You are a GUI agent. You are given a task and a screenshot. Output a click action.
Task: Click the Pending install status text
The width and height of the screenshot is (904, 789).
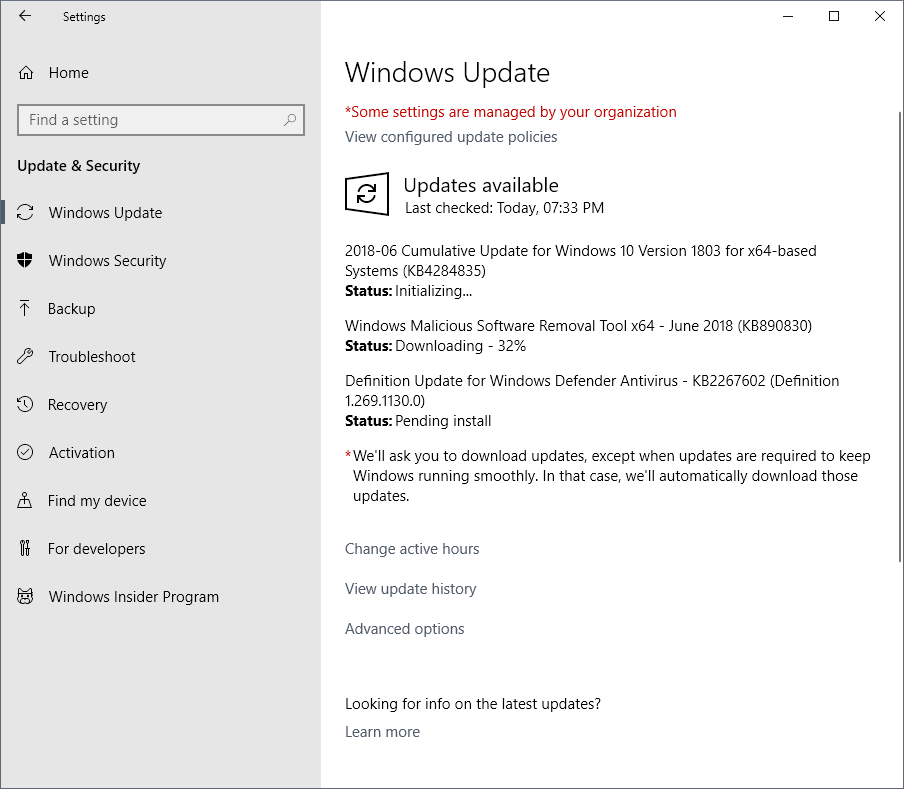(443, 421)
